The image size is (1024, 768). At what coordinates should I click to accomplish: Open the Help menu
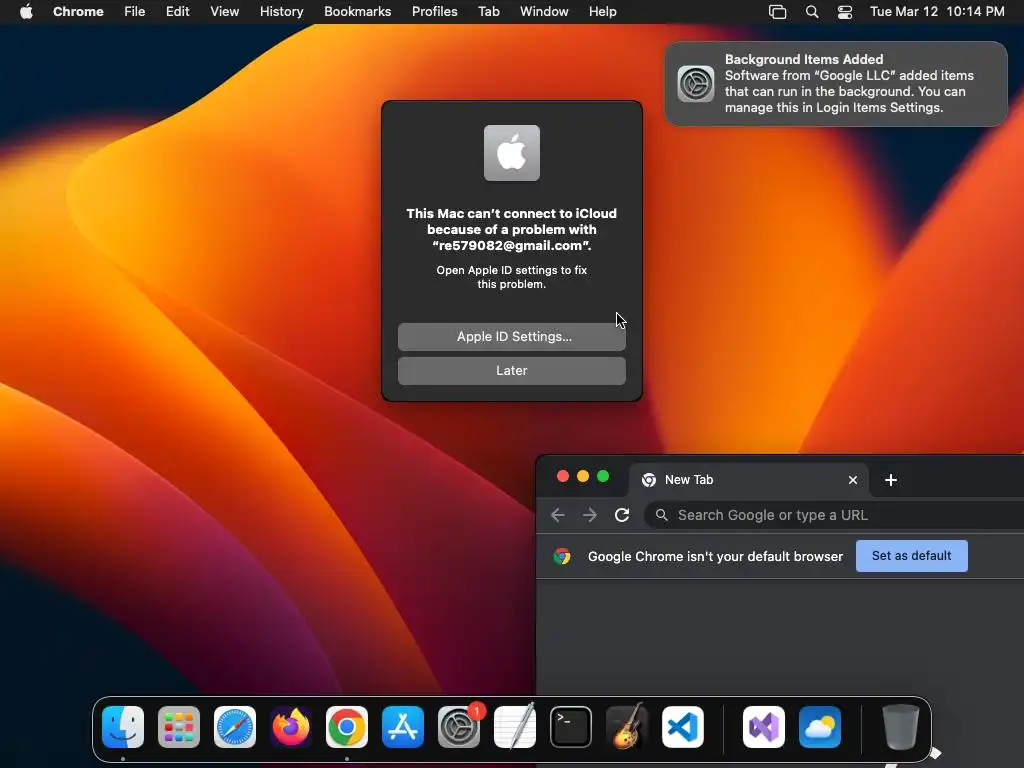pos(602,11)
